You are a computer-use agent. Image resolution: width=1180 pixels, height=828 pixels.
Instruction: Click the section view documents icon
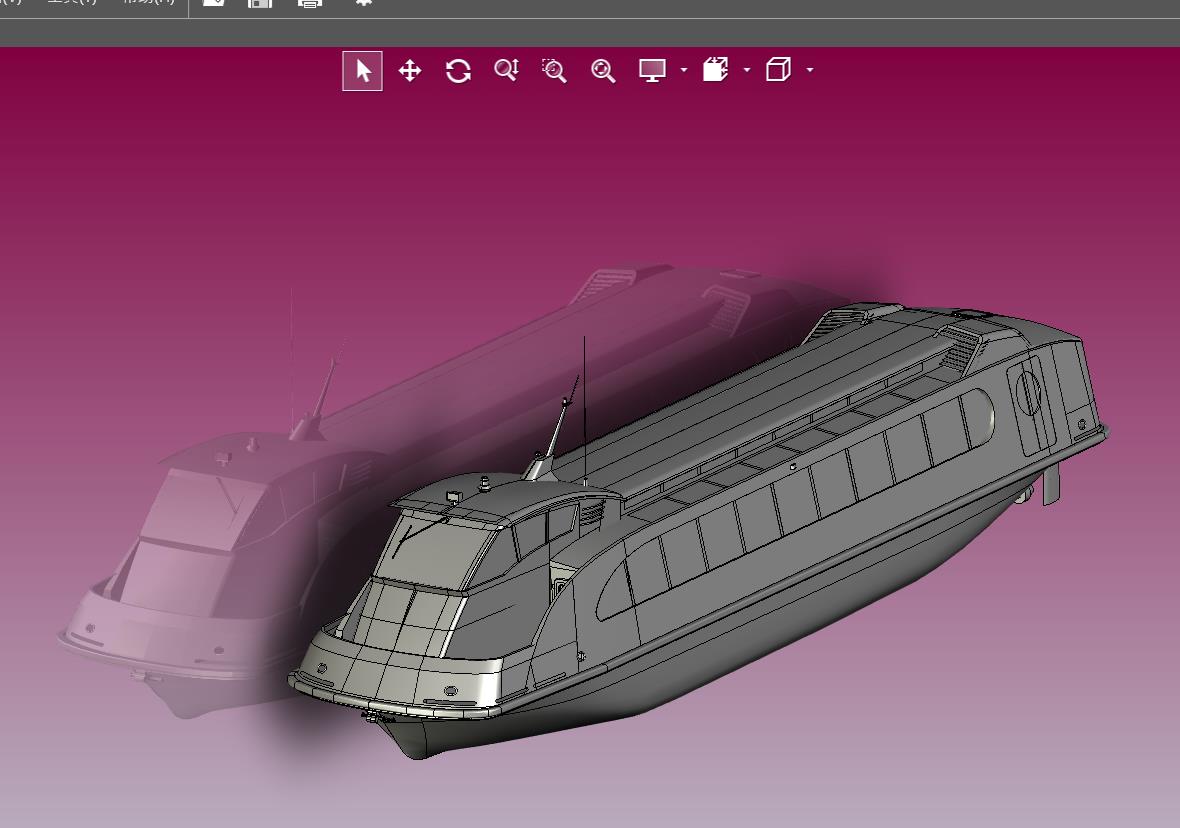(715, 69)
